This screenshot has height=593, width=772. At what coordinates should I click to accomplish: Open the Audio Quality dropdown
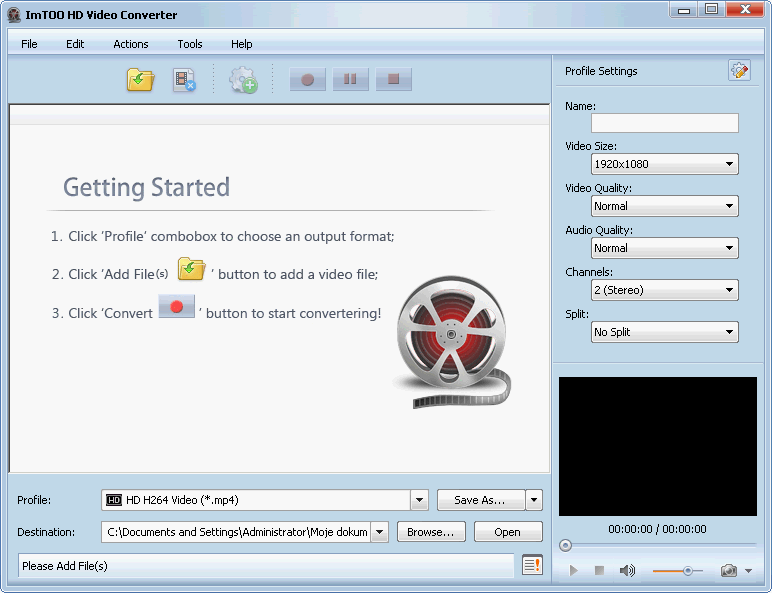(x=664, y=248)
